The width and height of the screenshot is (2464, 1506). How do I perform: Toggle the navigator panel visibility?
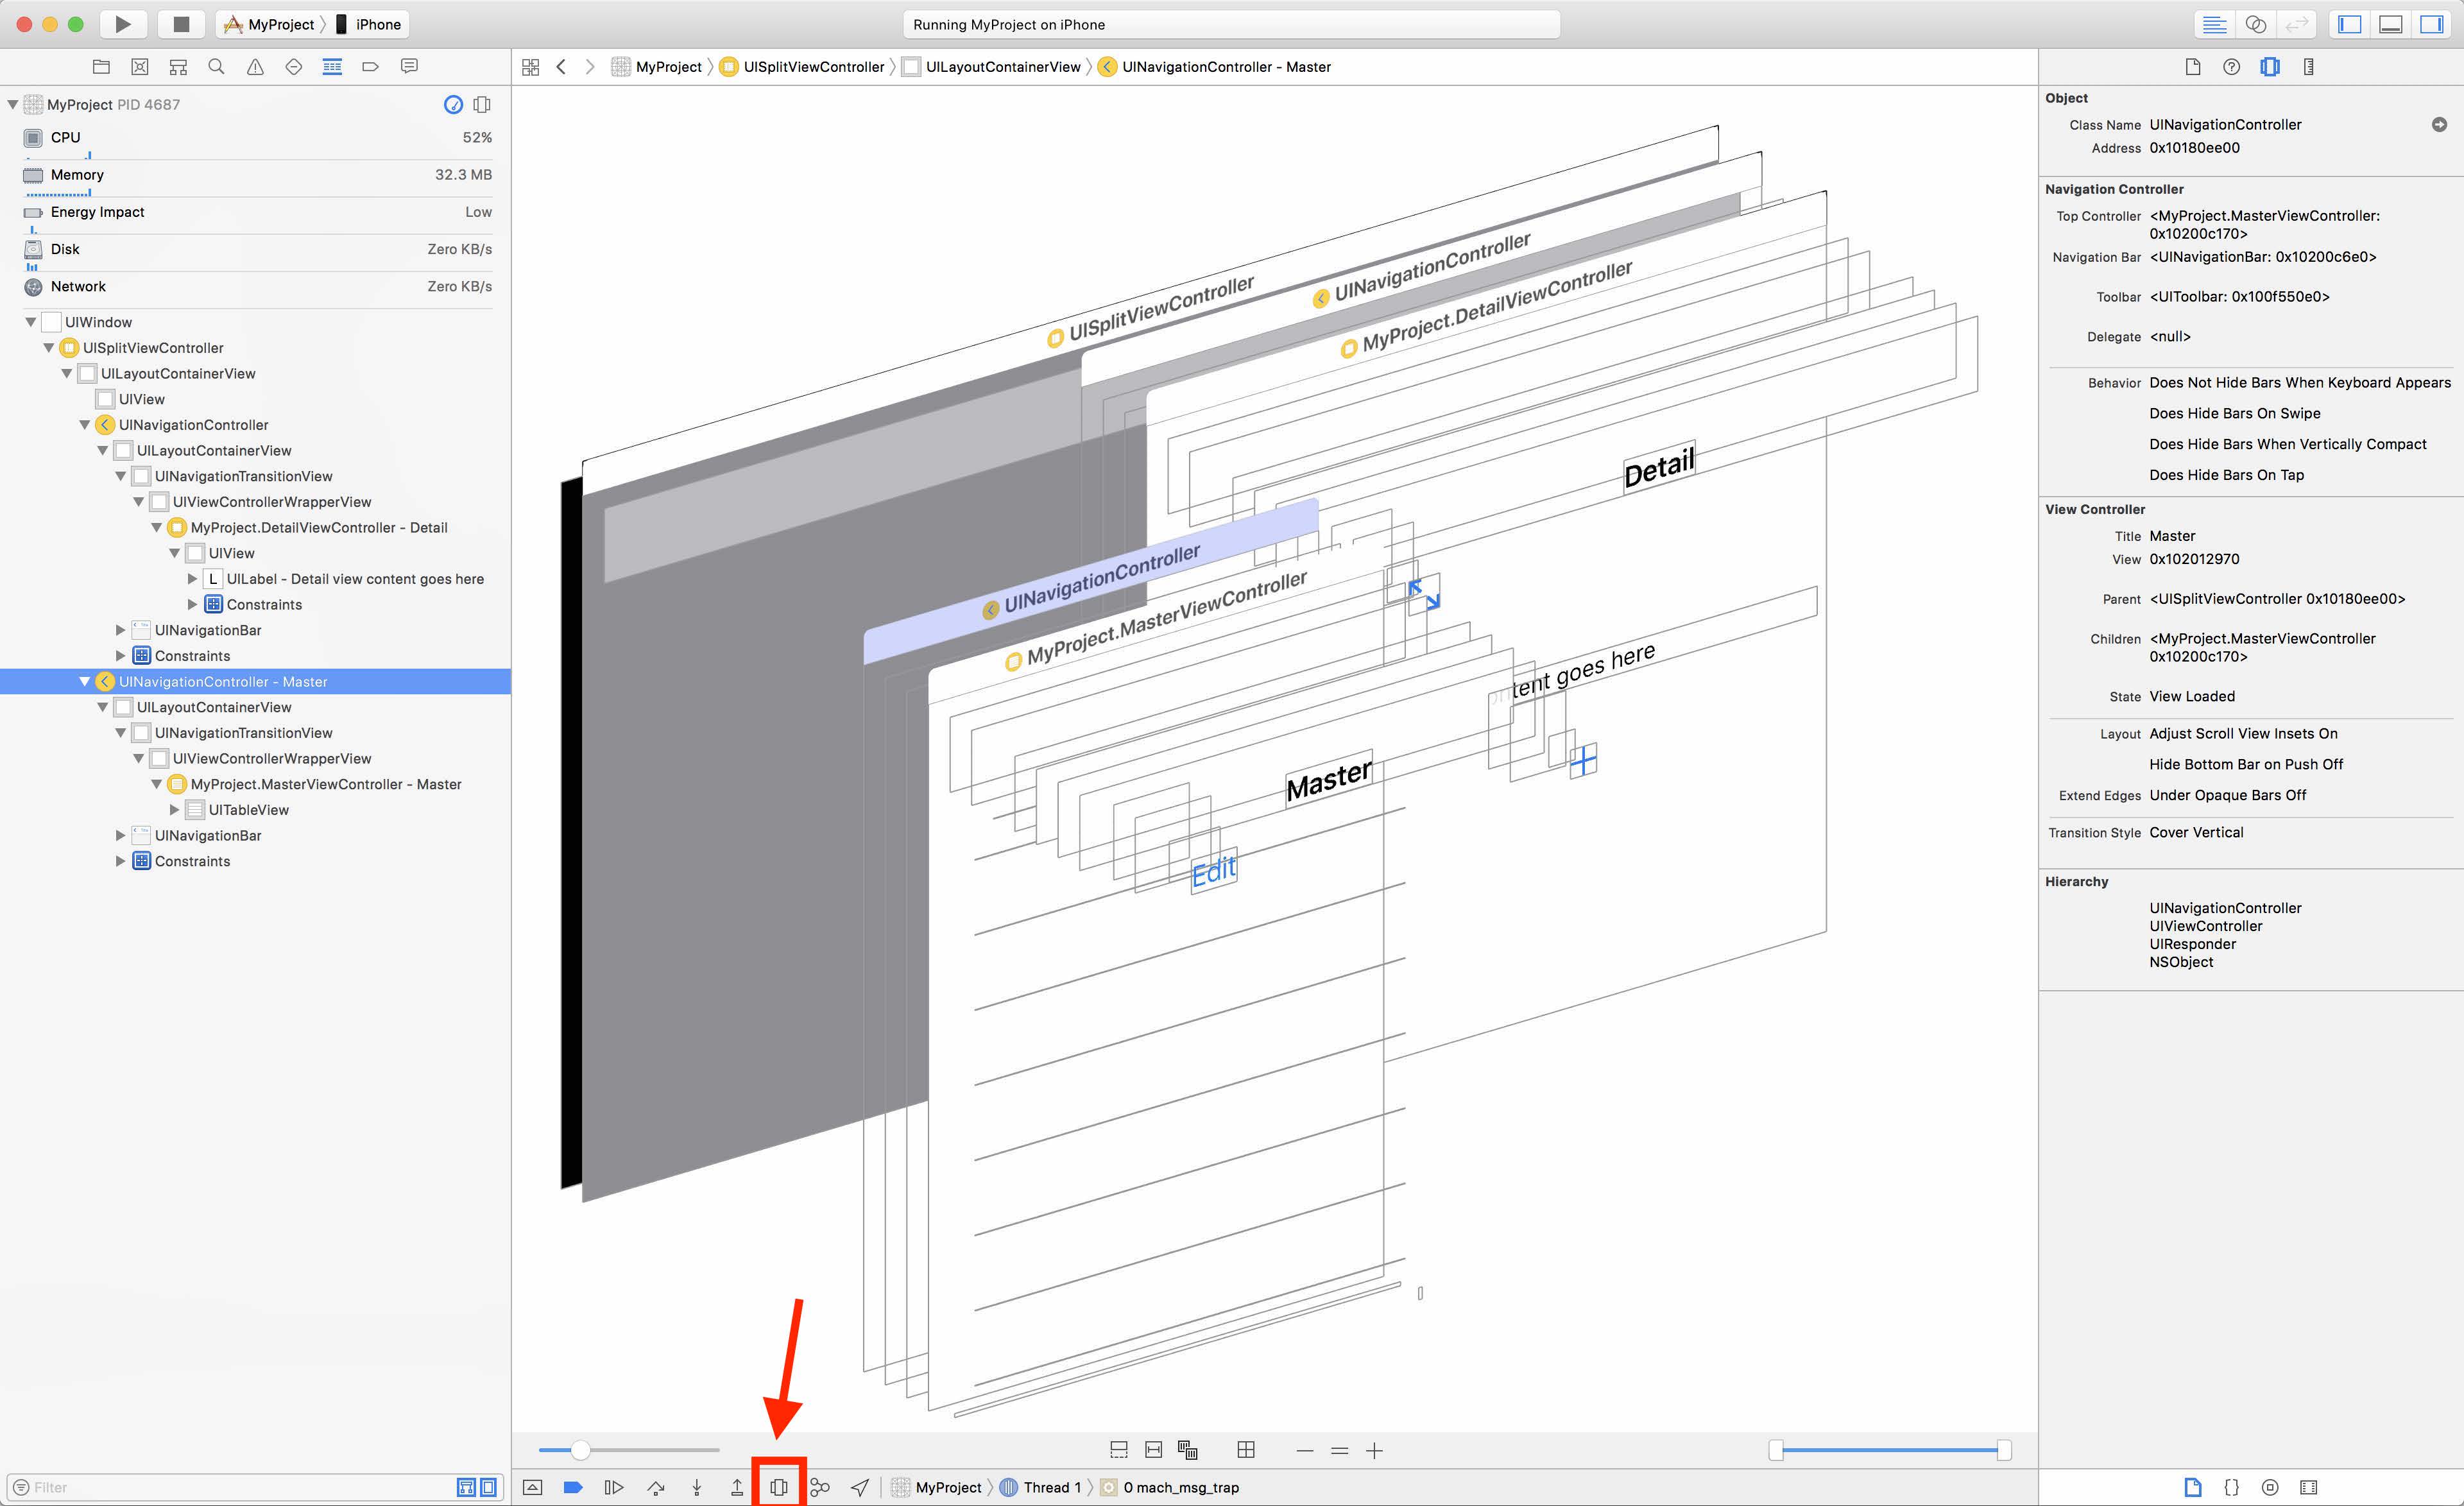coord(2350,24)
